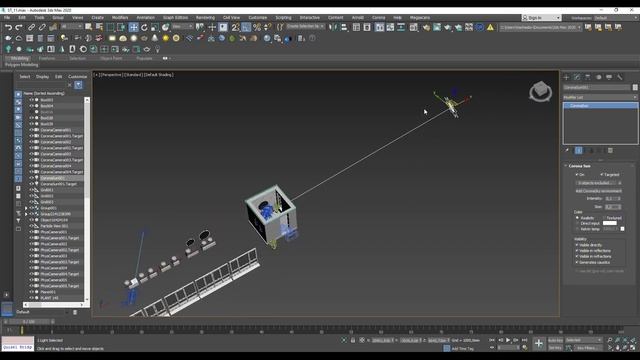Open the selection filter All dropdown
This screenshot has width=640, height=360.
pyautogui.click(x=71, y=27)
